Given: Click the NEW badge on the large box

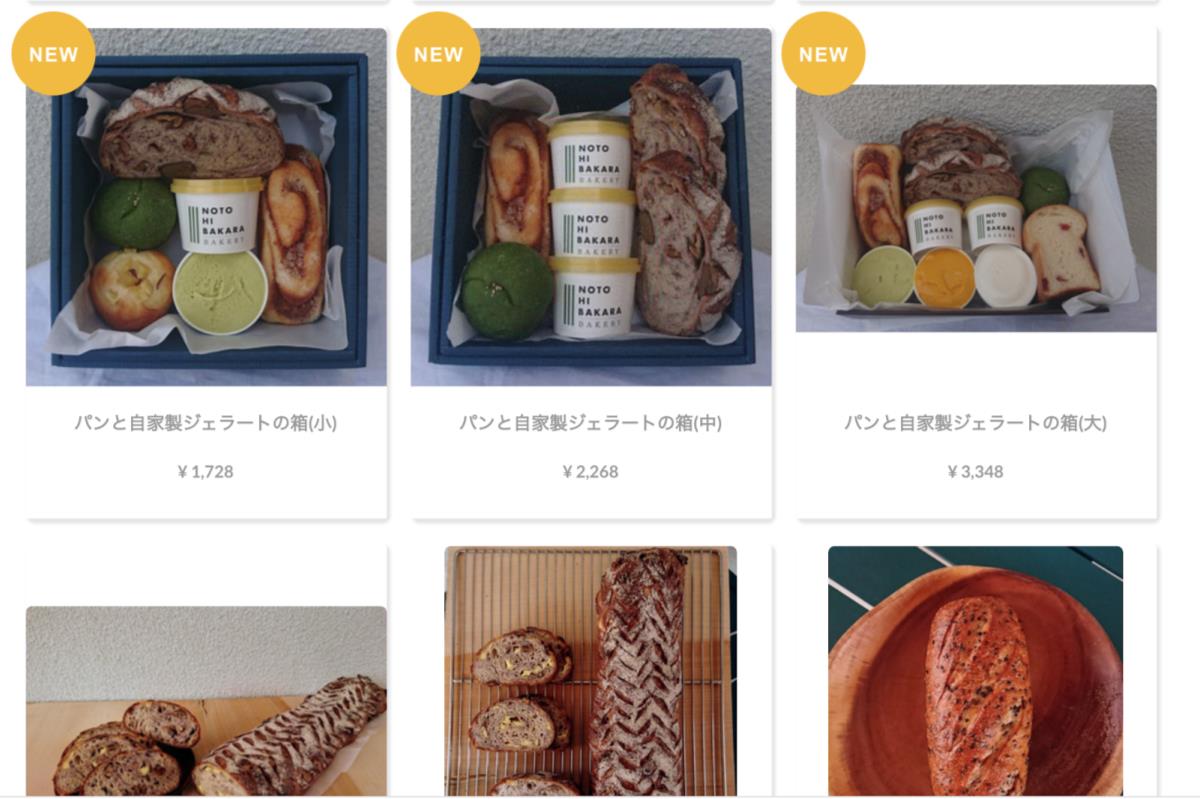Looking at the screenshot, I should [x=823, y=54].
